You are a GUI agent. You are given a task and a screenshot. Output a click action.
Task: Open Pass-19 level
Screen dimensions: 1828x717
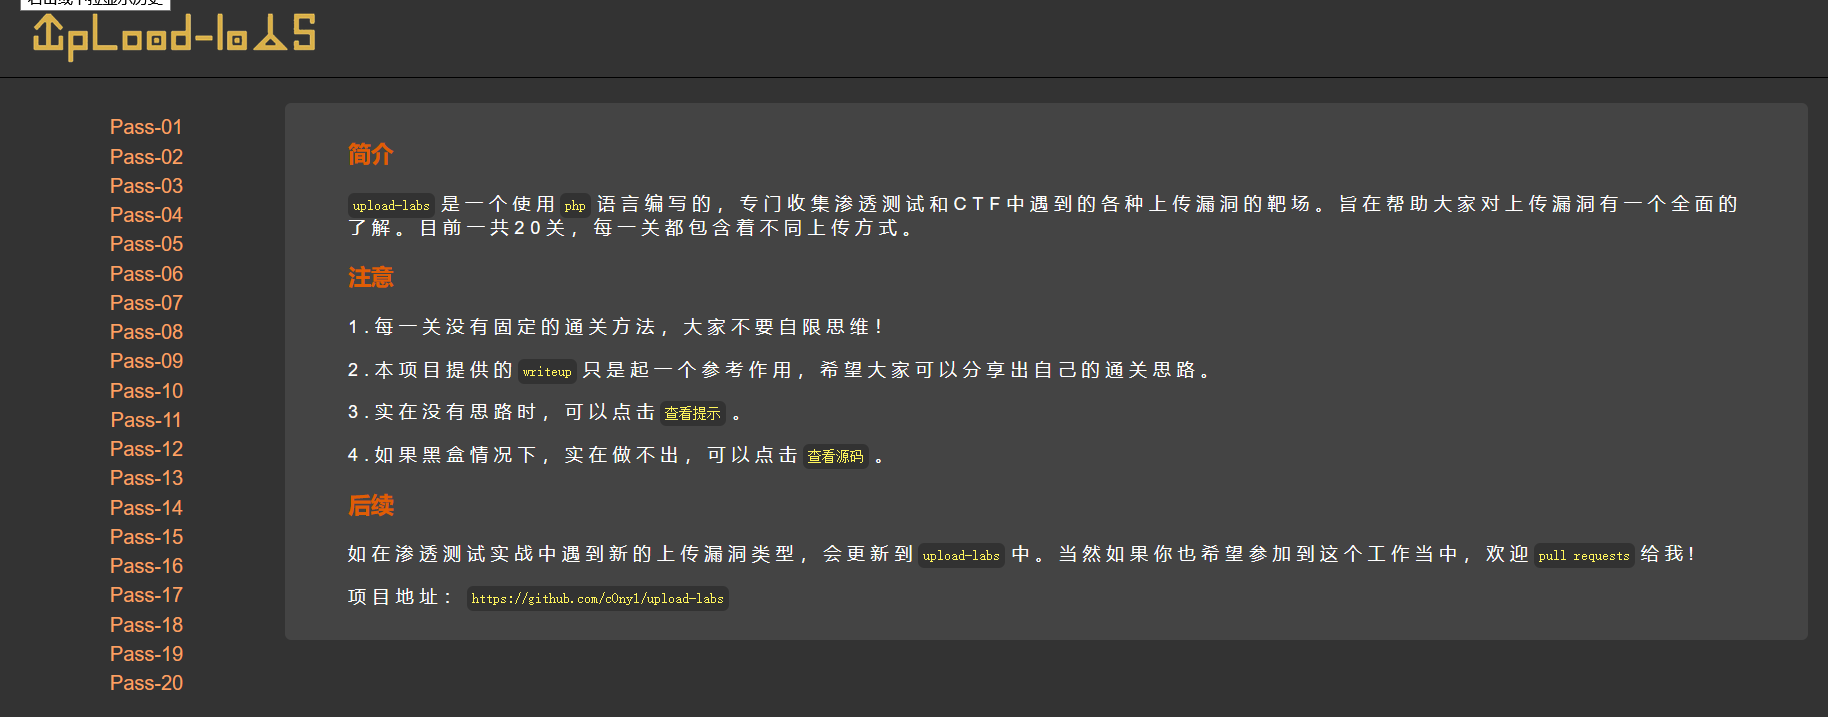[146, 654]
